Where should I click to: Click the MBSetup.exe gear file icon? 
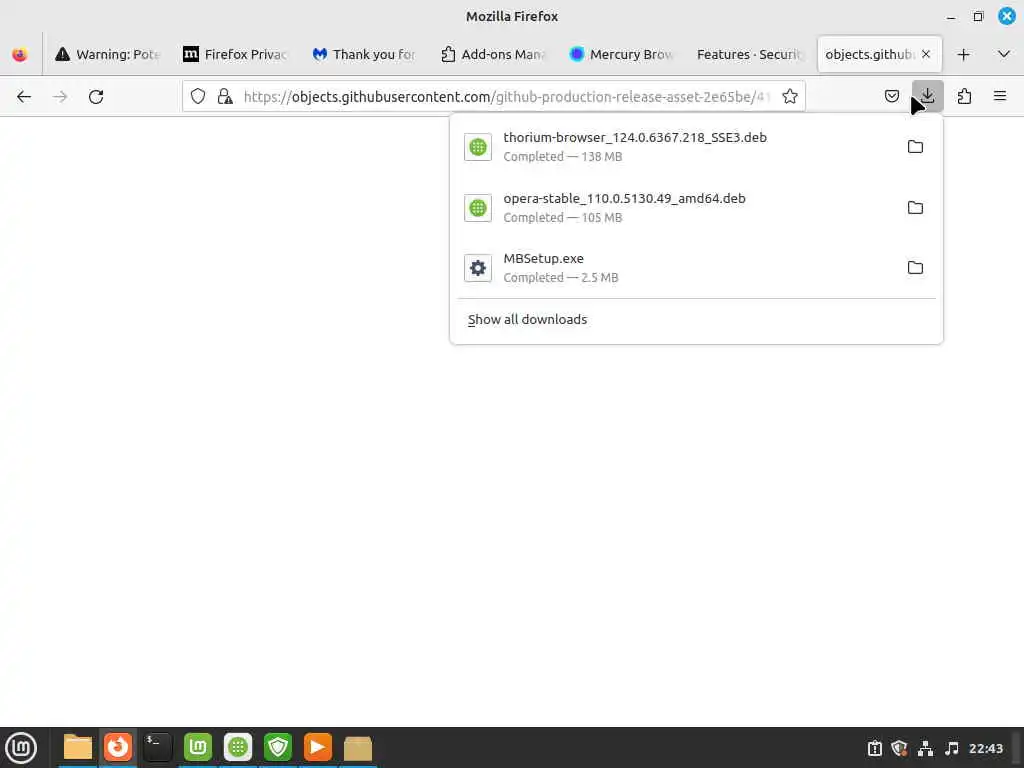click(x=478, y=268)
